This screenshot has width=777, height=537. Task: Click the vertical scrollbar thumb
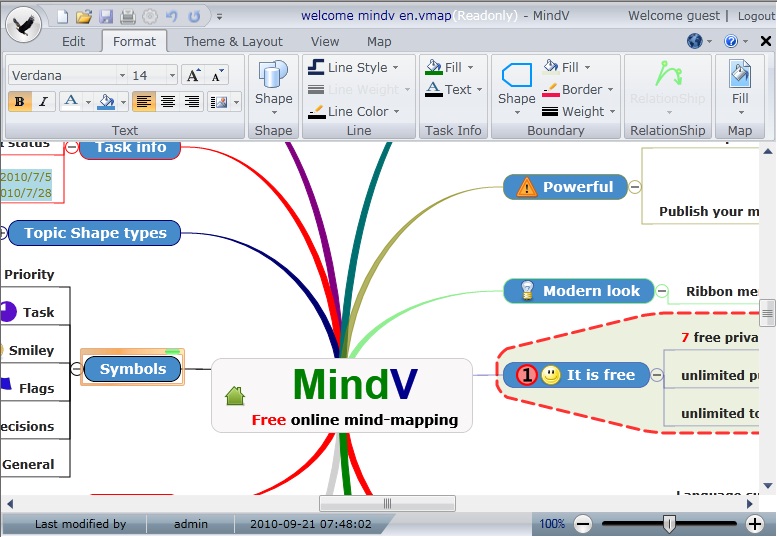(767, 313)
